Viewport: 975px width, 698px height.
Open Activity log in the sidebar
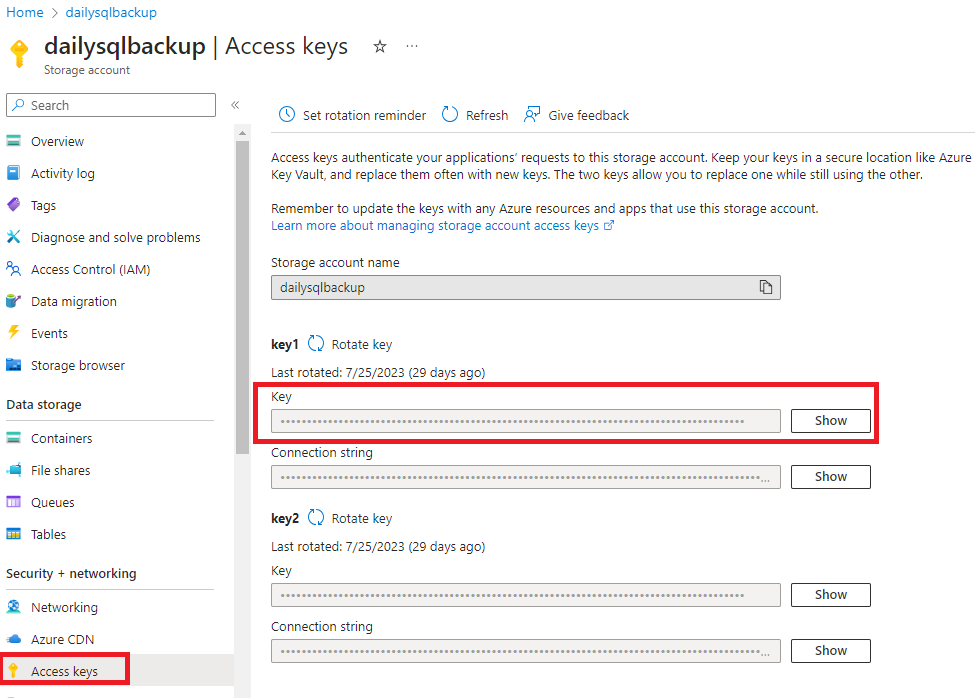click(x=63, y=173)
